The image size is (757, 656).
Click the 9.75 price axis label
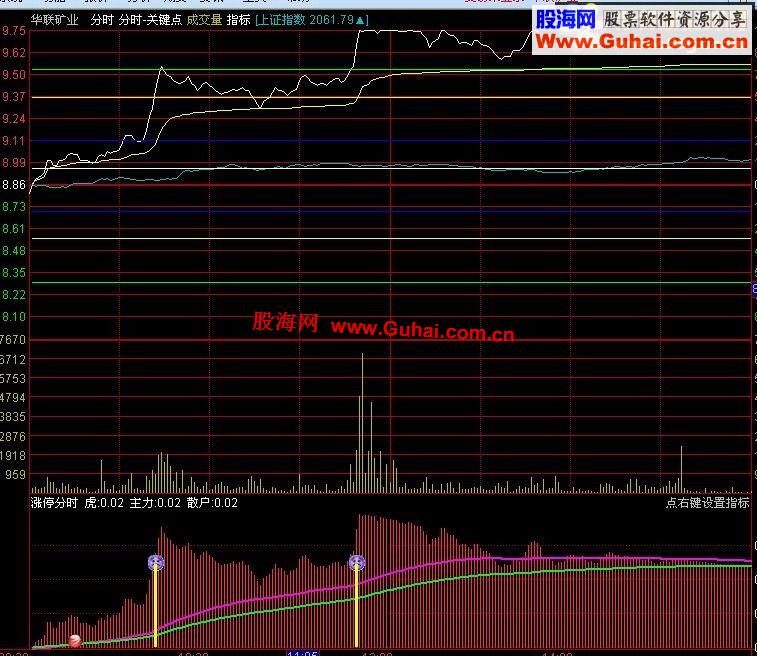(x=13, y=30)
